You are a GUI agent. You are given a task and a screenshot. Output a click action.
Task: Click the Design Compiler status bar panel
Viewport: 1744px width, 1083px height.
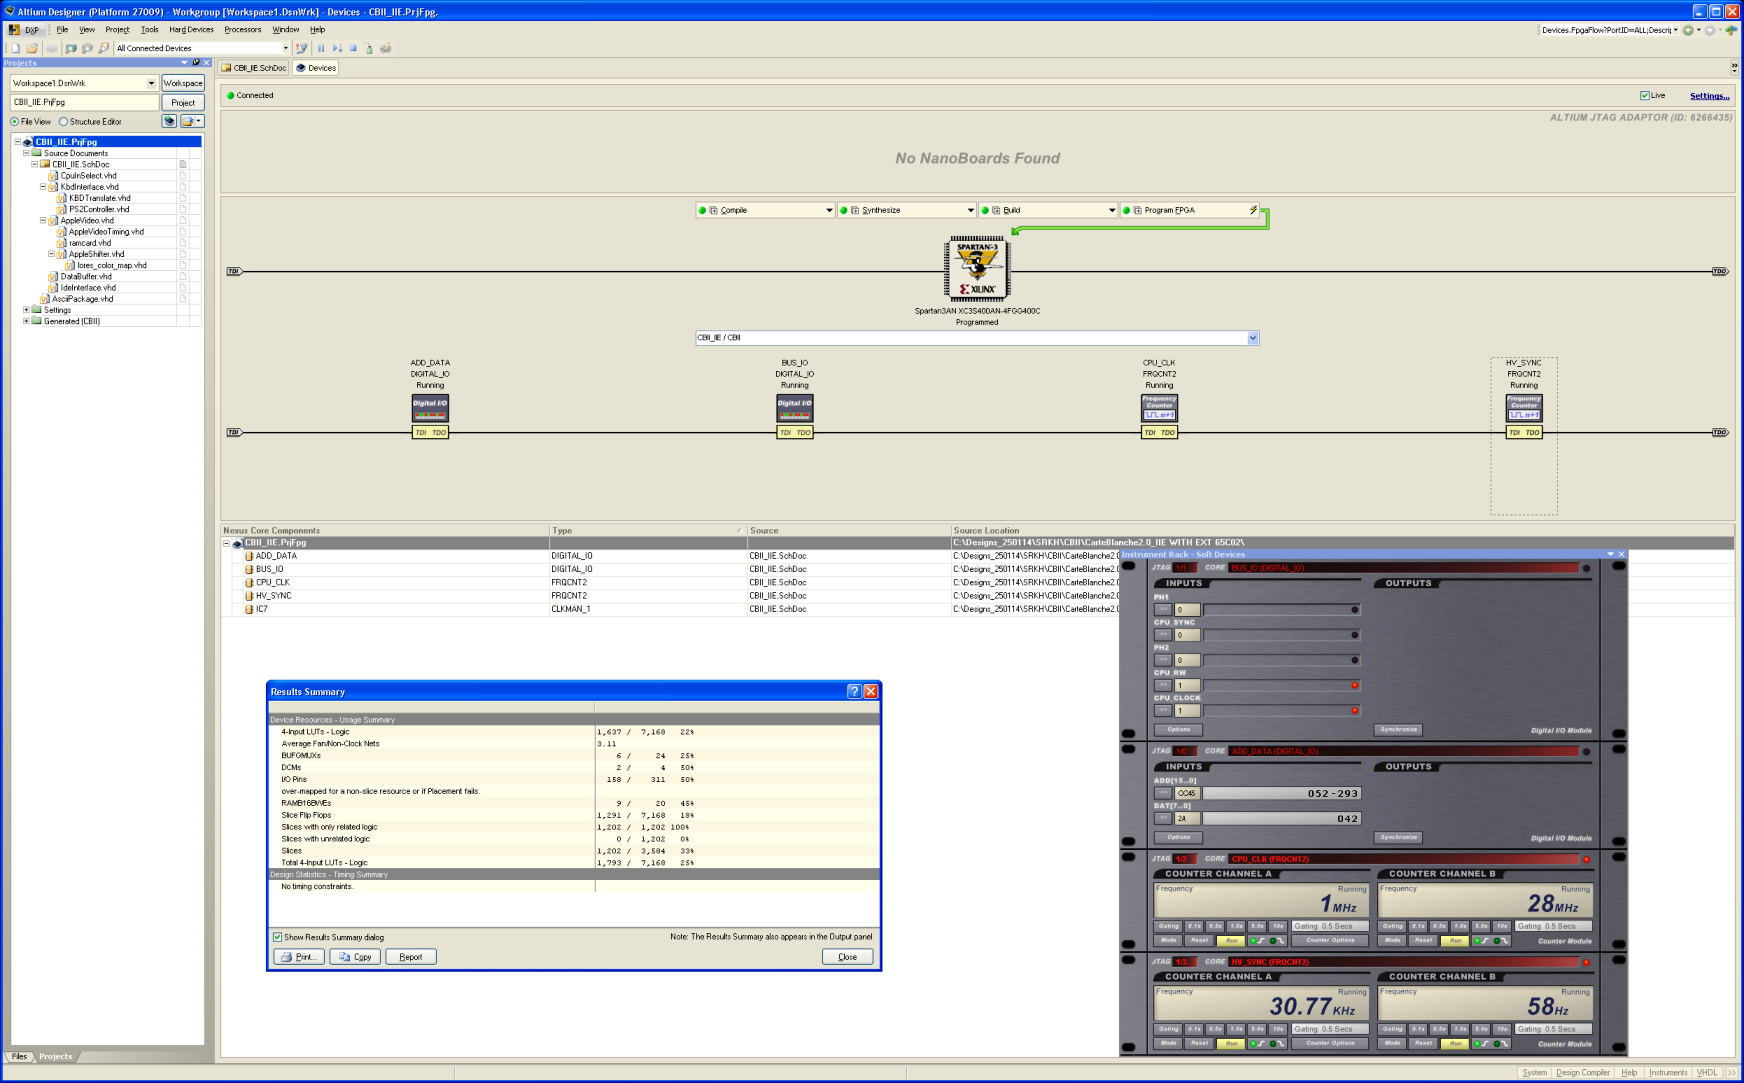[x=1583, y=1073]
